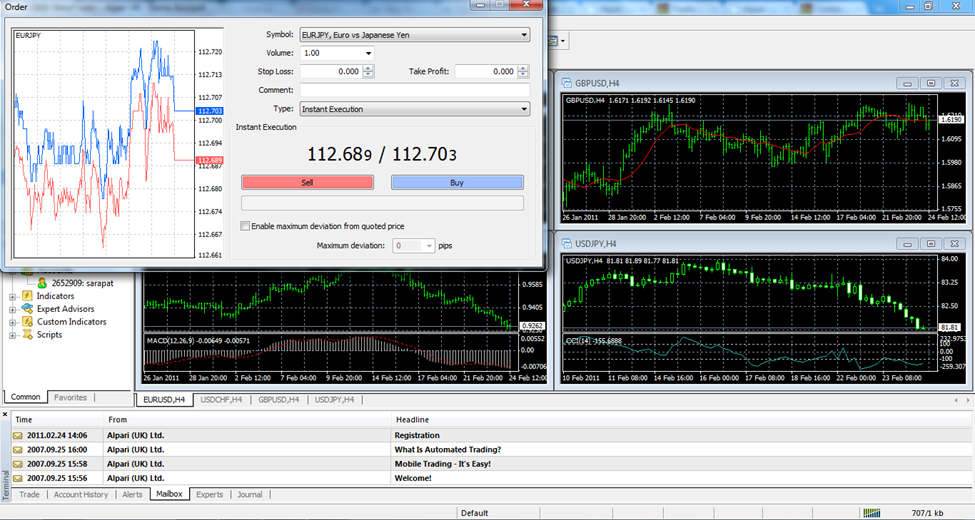The height and width of the screenshot is (520, 975).
Task: Restore the GBPUSD,H4 chart window
Action: click(931, 83)
